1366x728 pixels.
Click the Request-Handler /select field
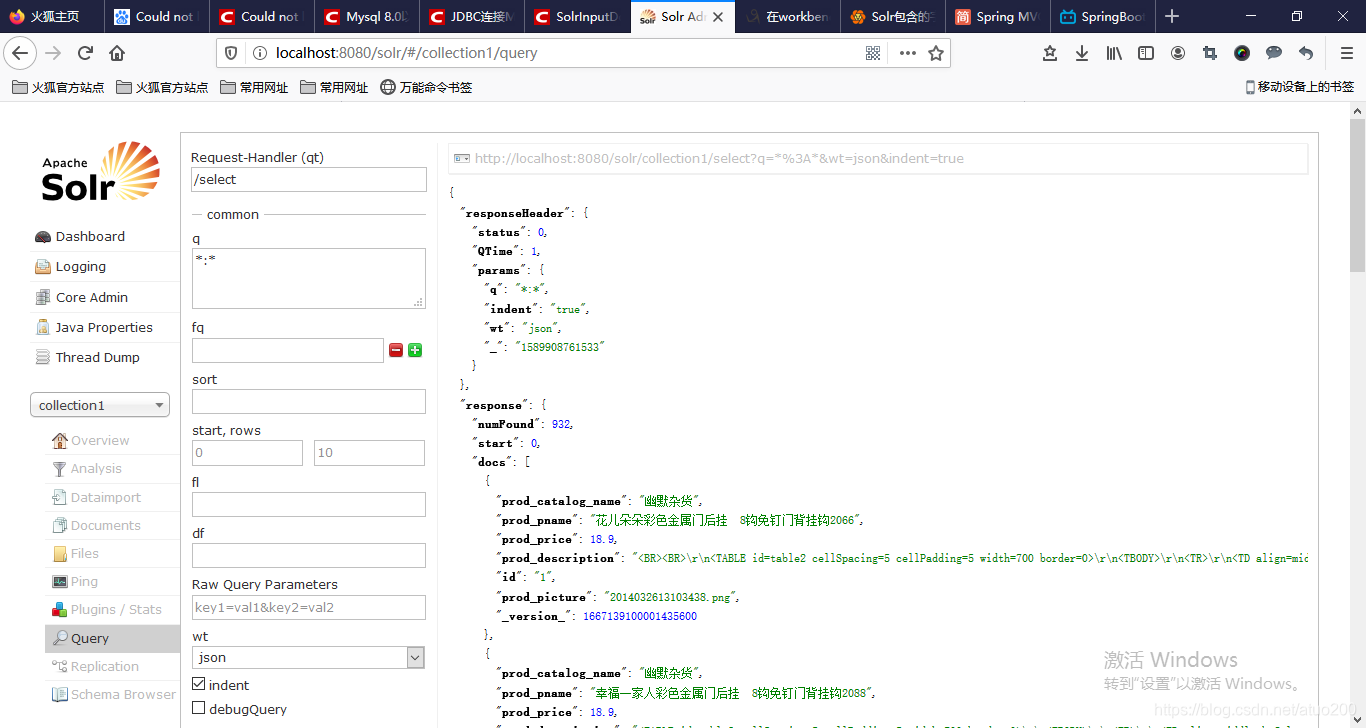tap(309, 179)
